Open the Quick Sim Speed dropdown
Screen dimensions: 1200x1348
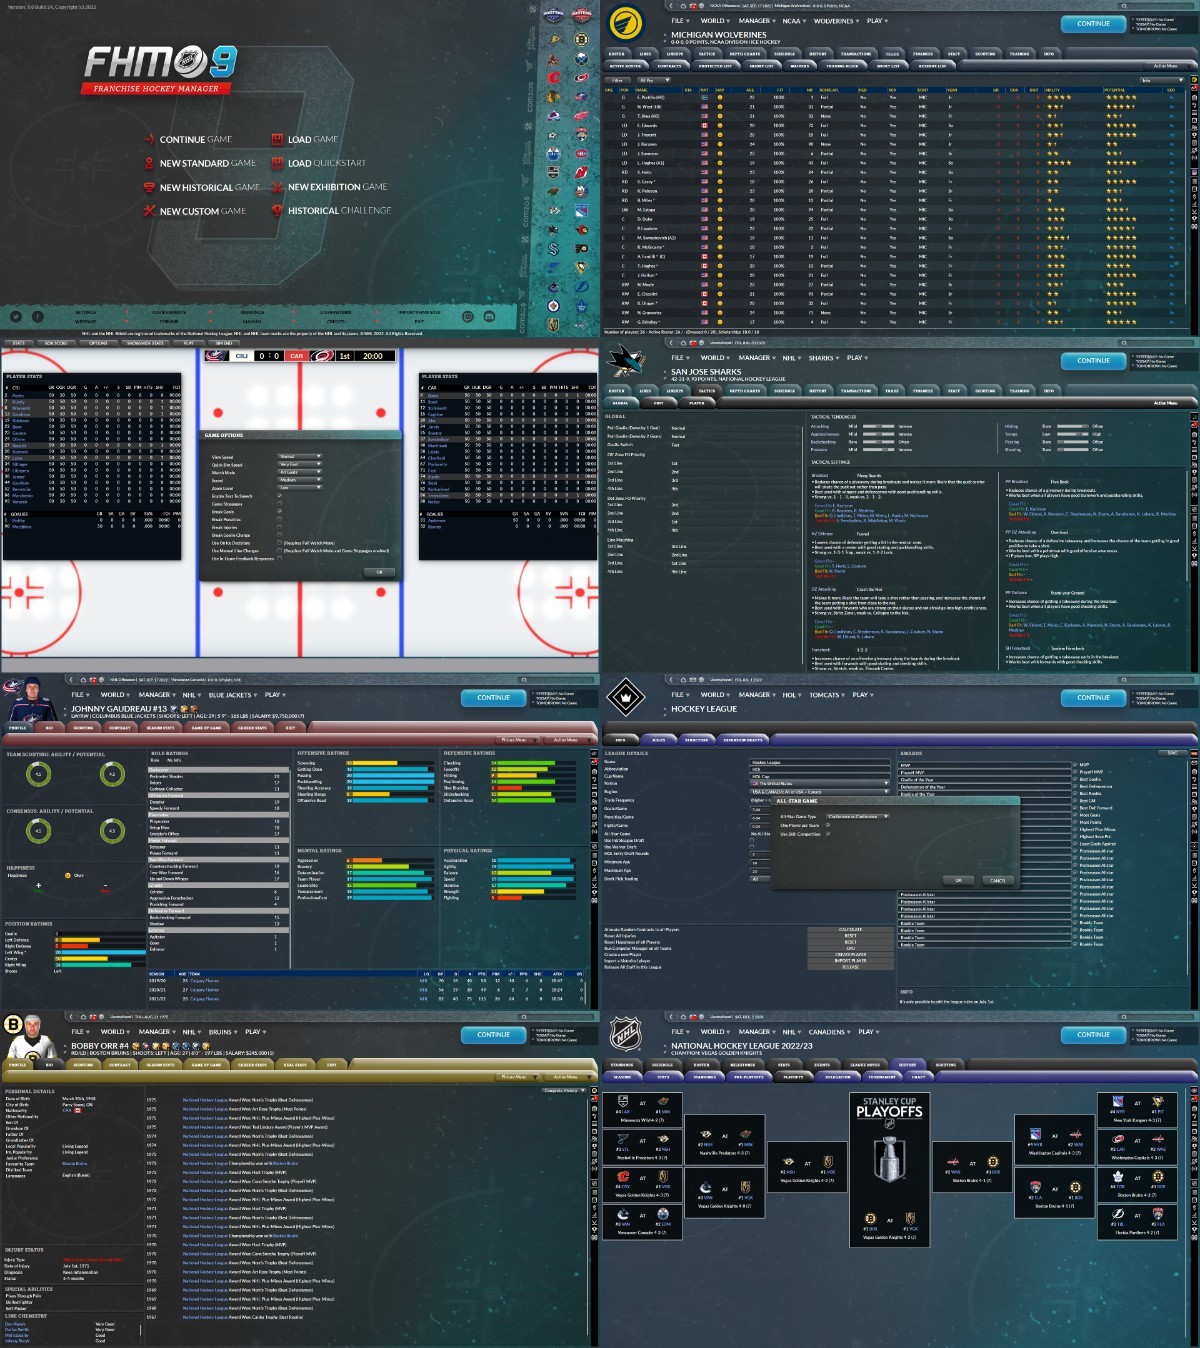tap(300, 464)
